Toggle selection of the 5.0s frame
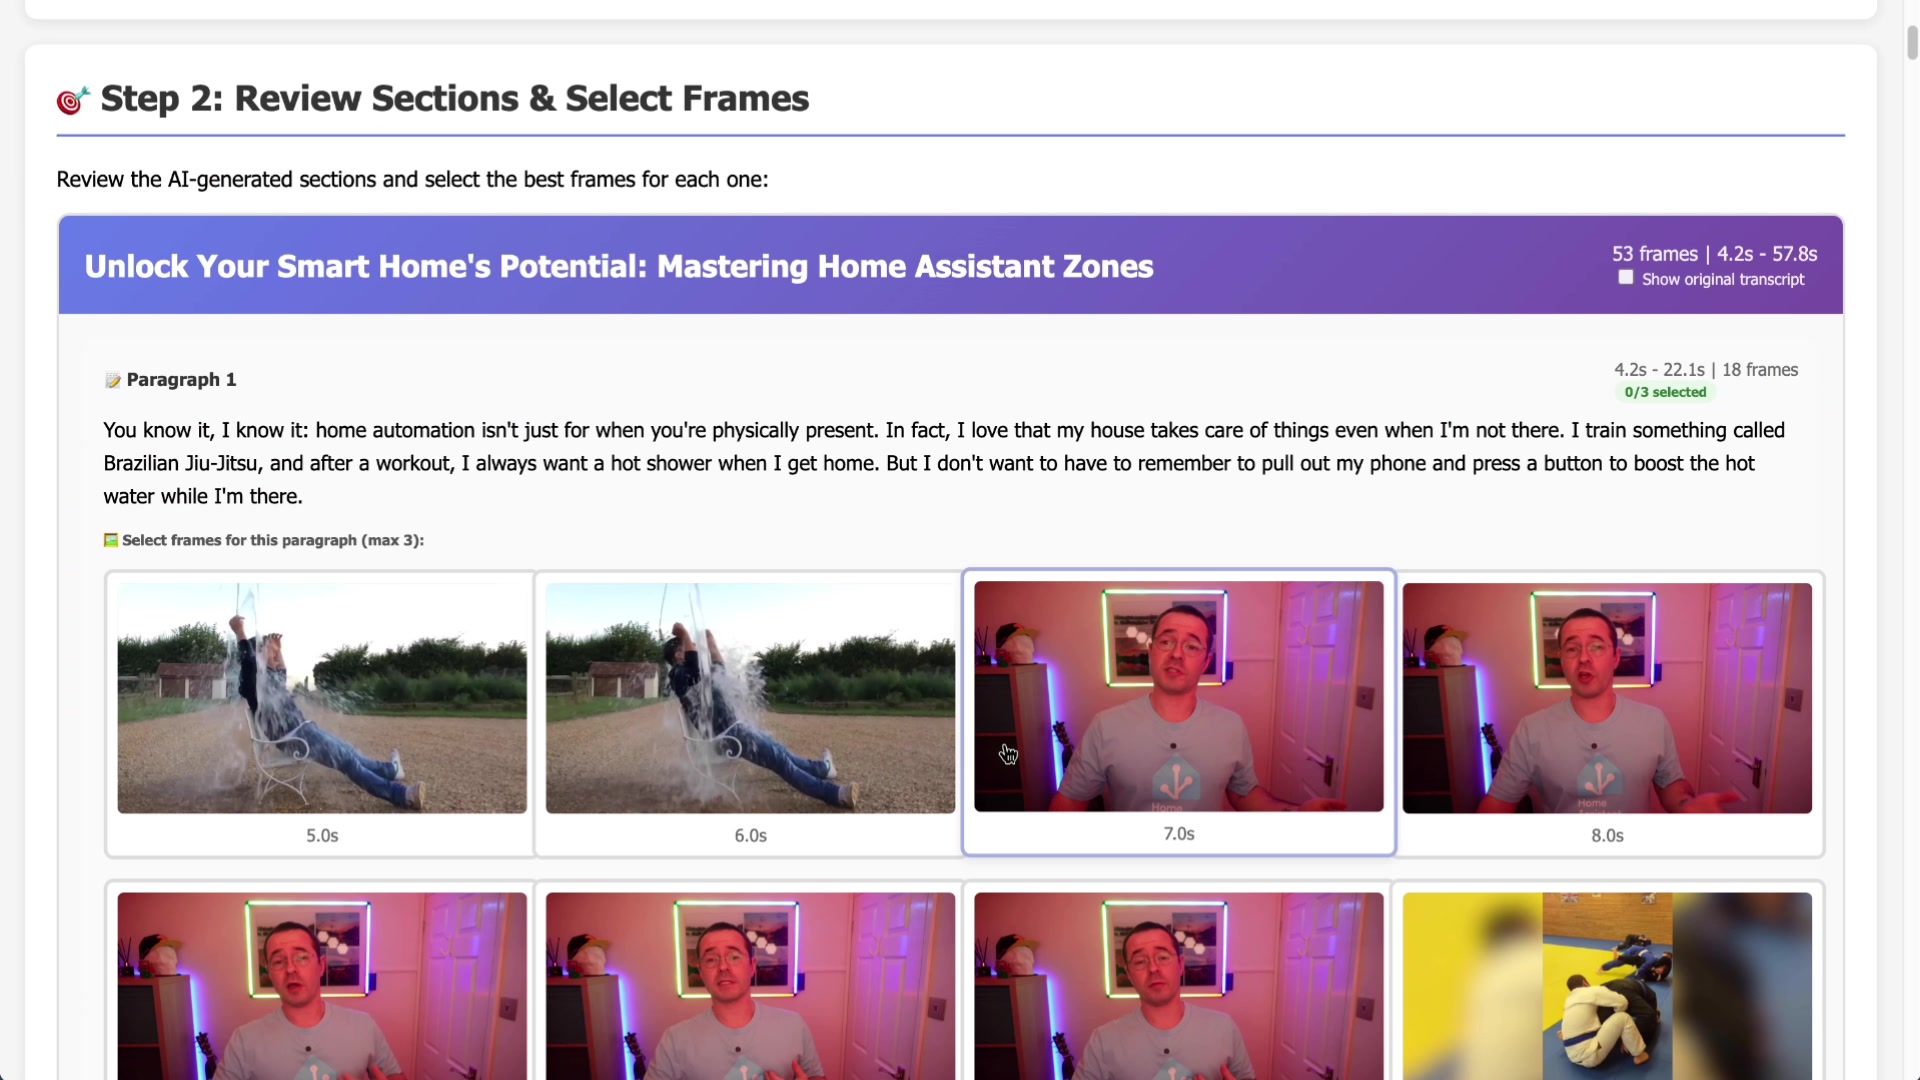Image resolution: width=1920 pixels, height=1080 pixels. point(320,697)
